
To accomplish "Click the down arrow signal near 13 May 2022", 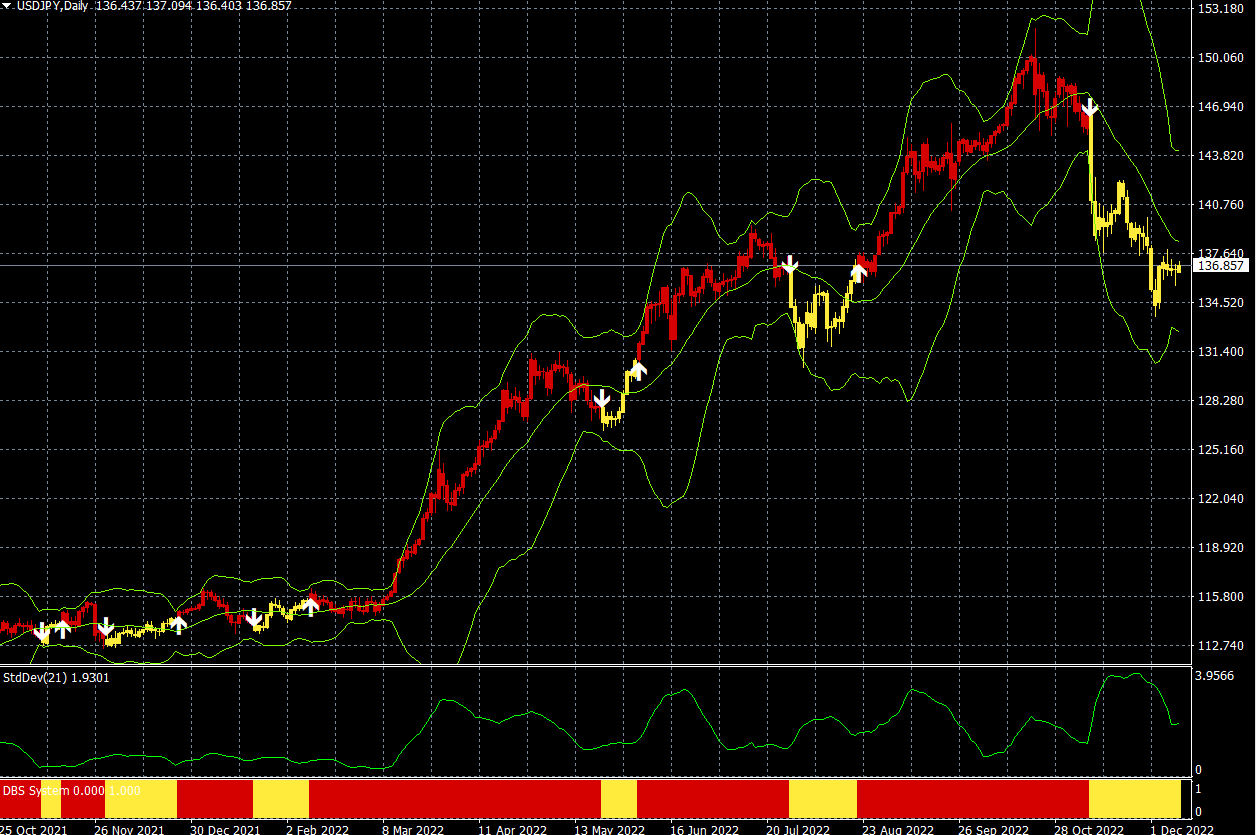I will [602, 401].
